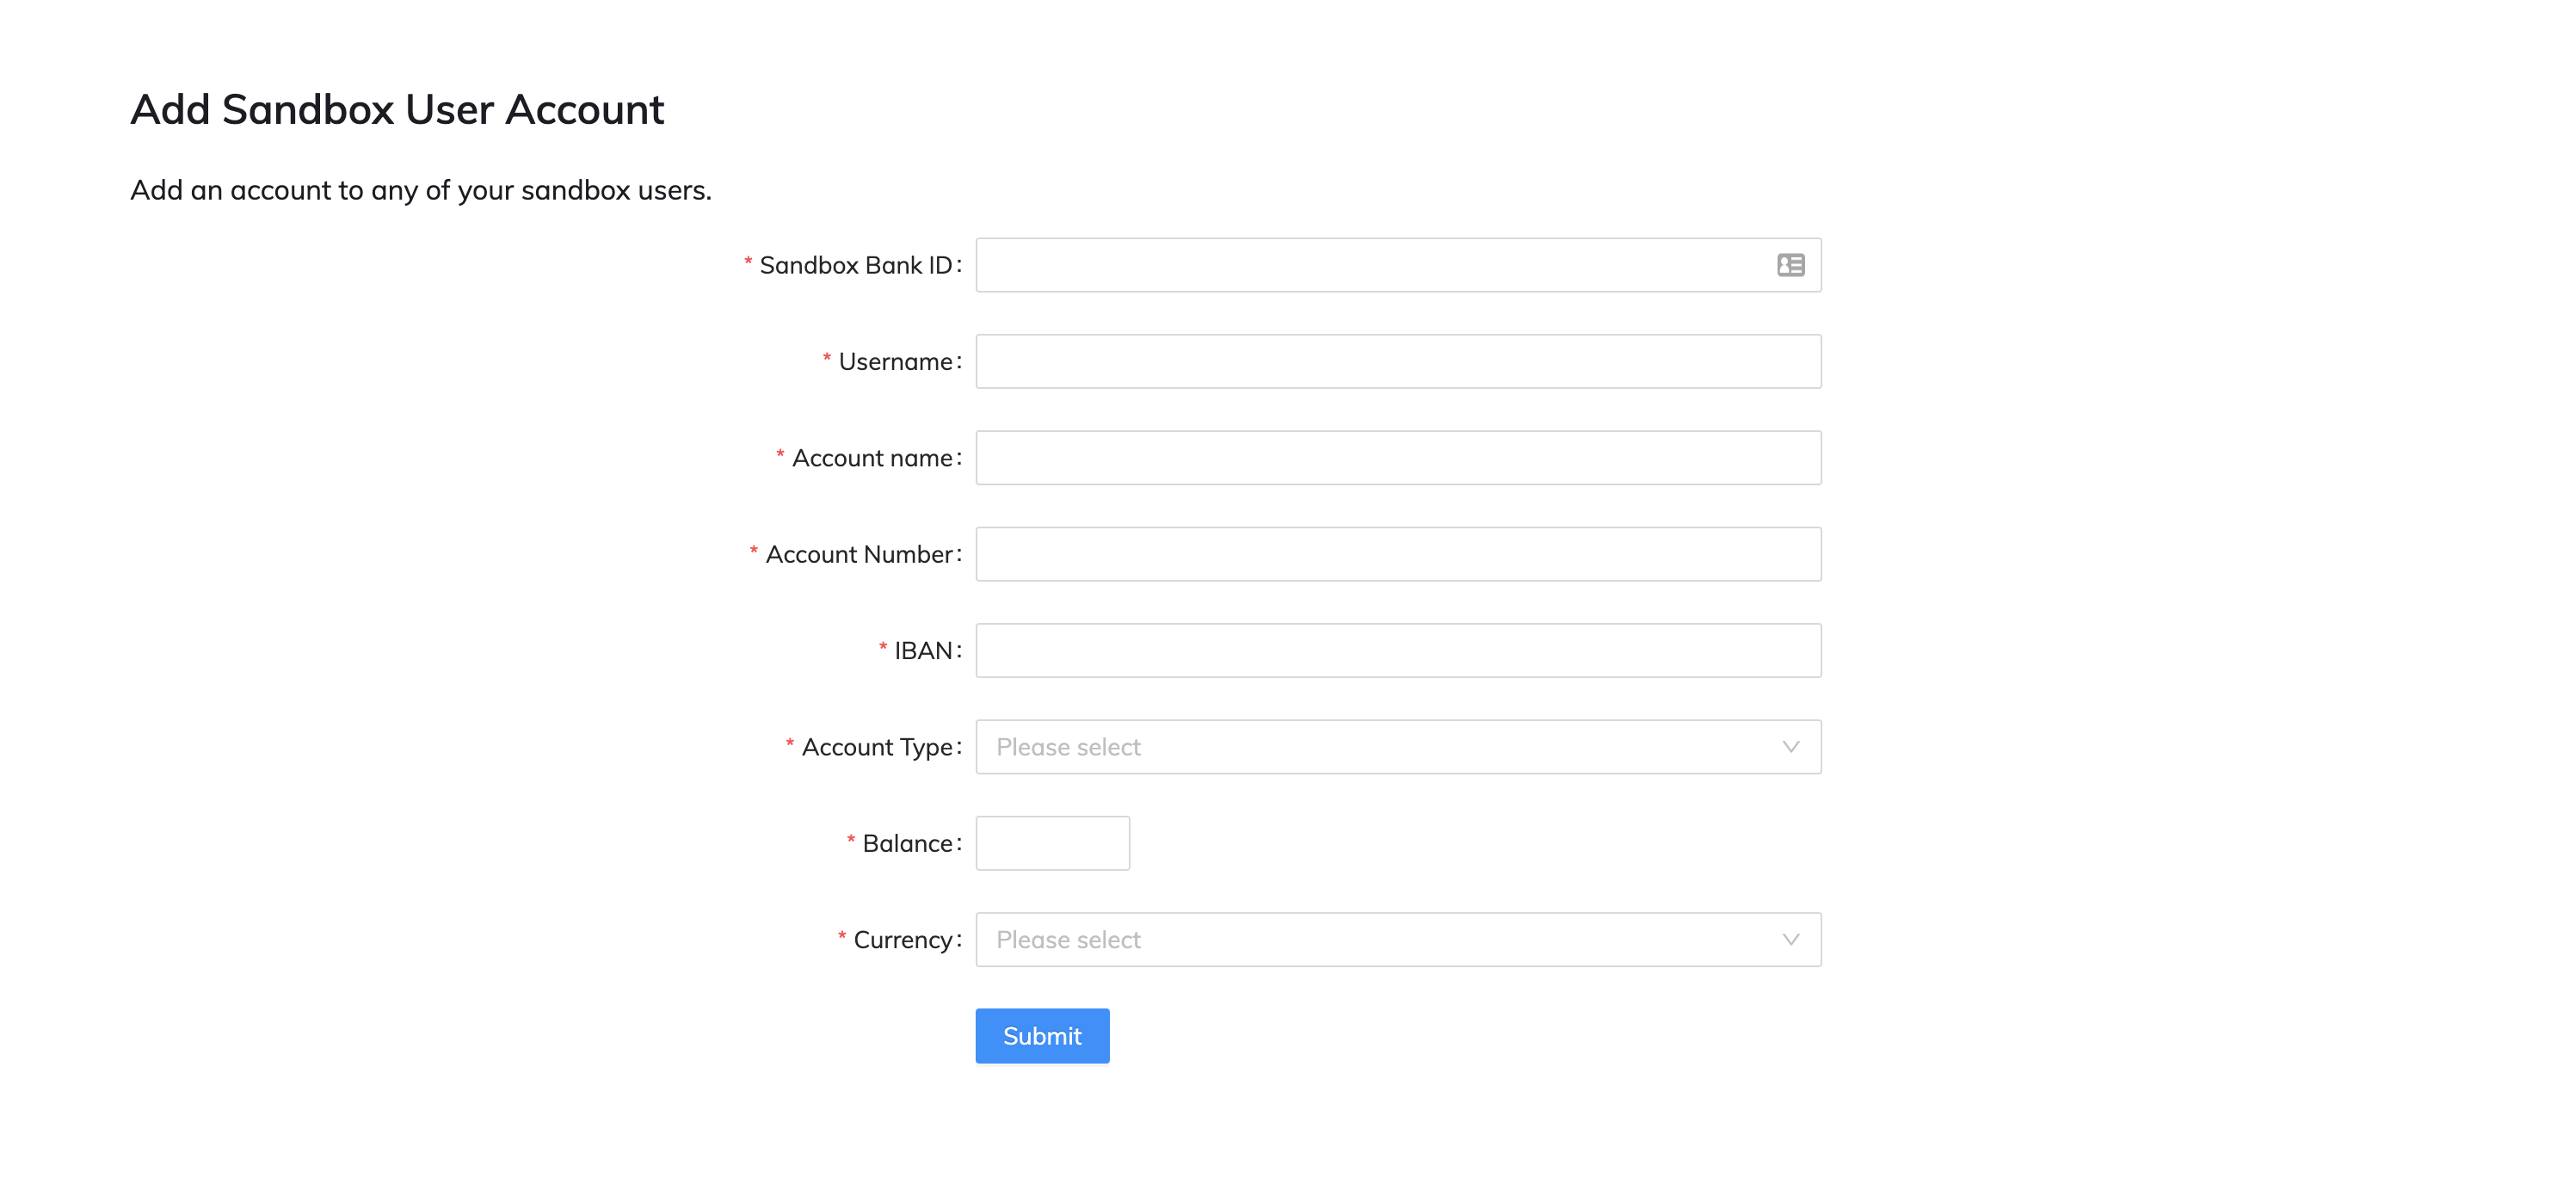
Task: Submit the sandbox account form
Action: point(1042,1036)
